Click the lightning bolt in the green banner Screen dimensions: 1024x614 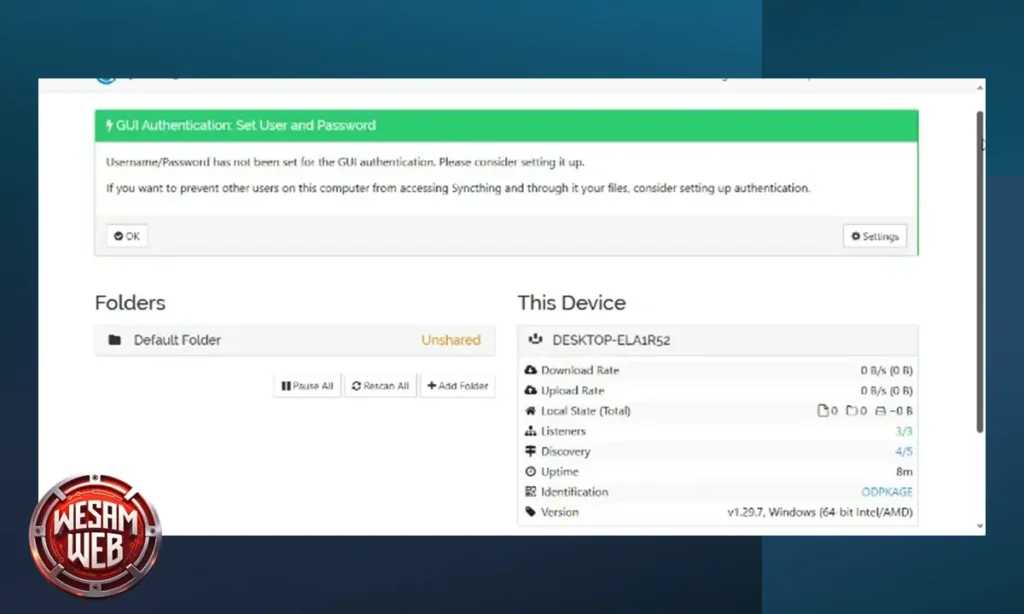pos(108,125)
